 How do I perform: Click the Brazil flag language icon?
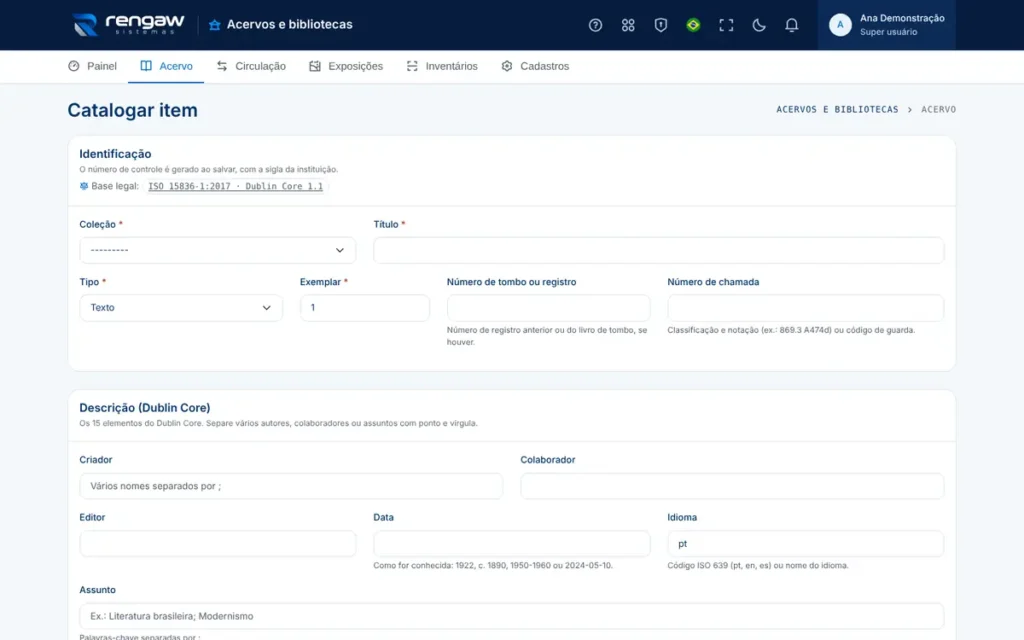click(693, 25)
